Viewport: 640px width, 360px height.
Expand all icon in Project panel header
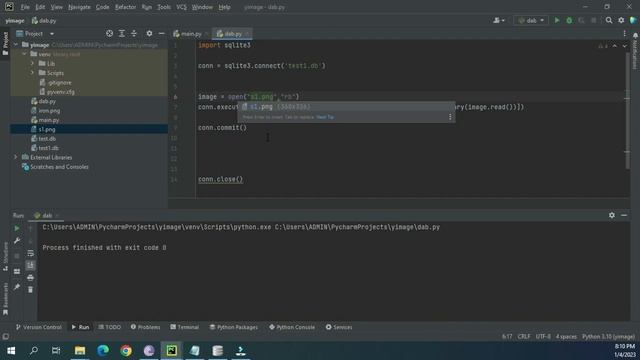point(122,33)
